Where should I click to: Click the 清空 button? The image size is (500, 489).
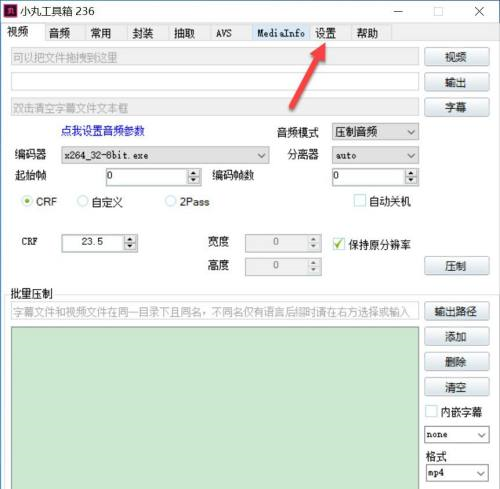pyautogui.click(x=457, y=387)
